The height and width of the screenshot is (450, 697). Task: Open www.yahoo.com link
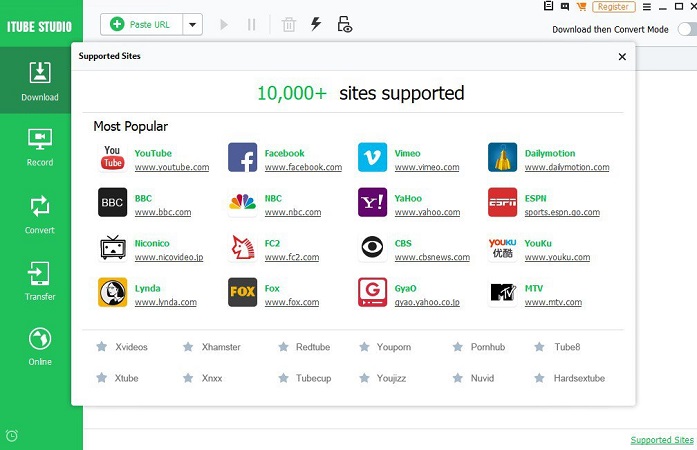pos(427,212)
